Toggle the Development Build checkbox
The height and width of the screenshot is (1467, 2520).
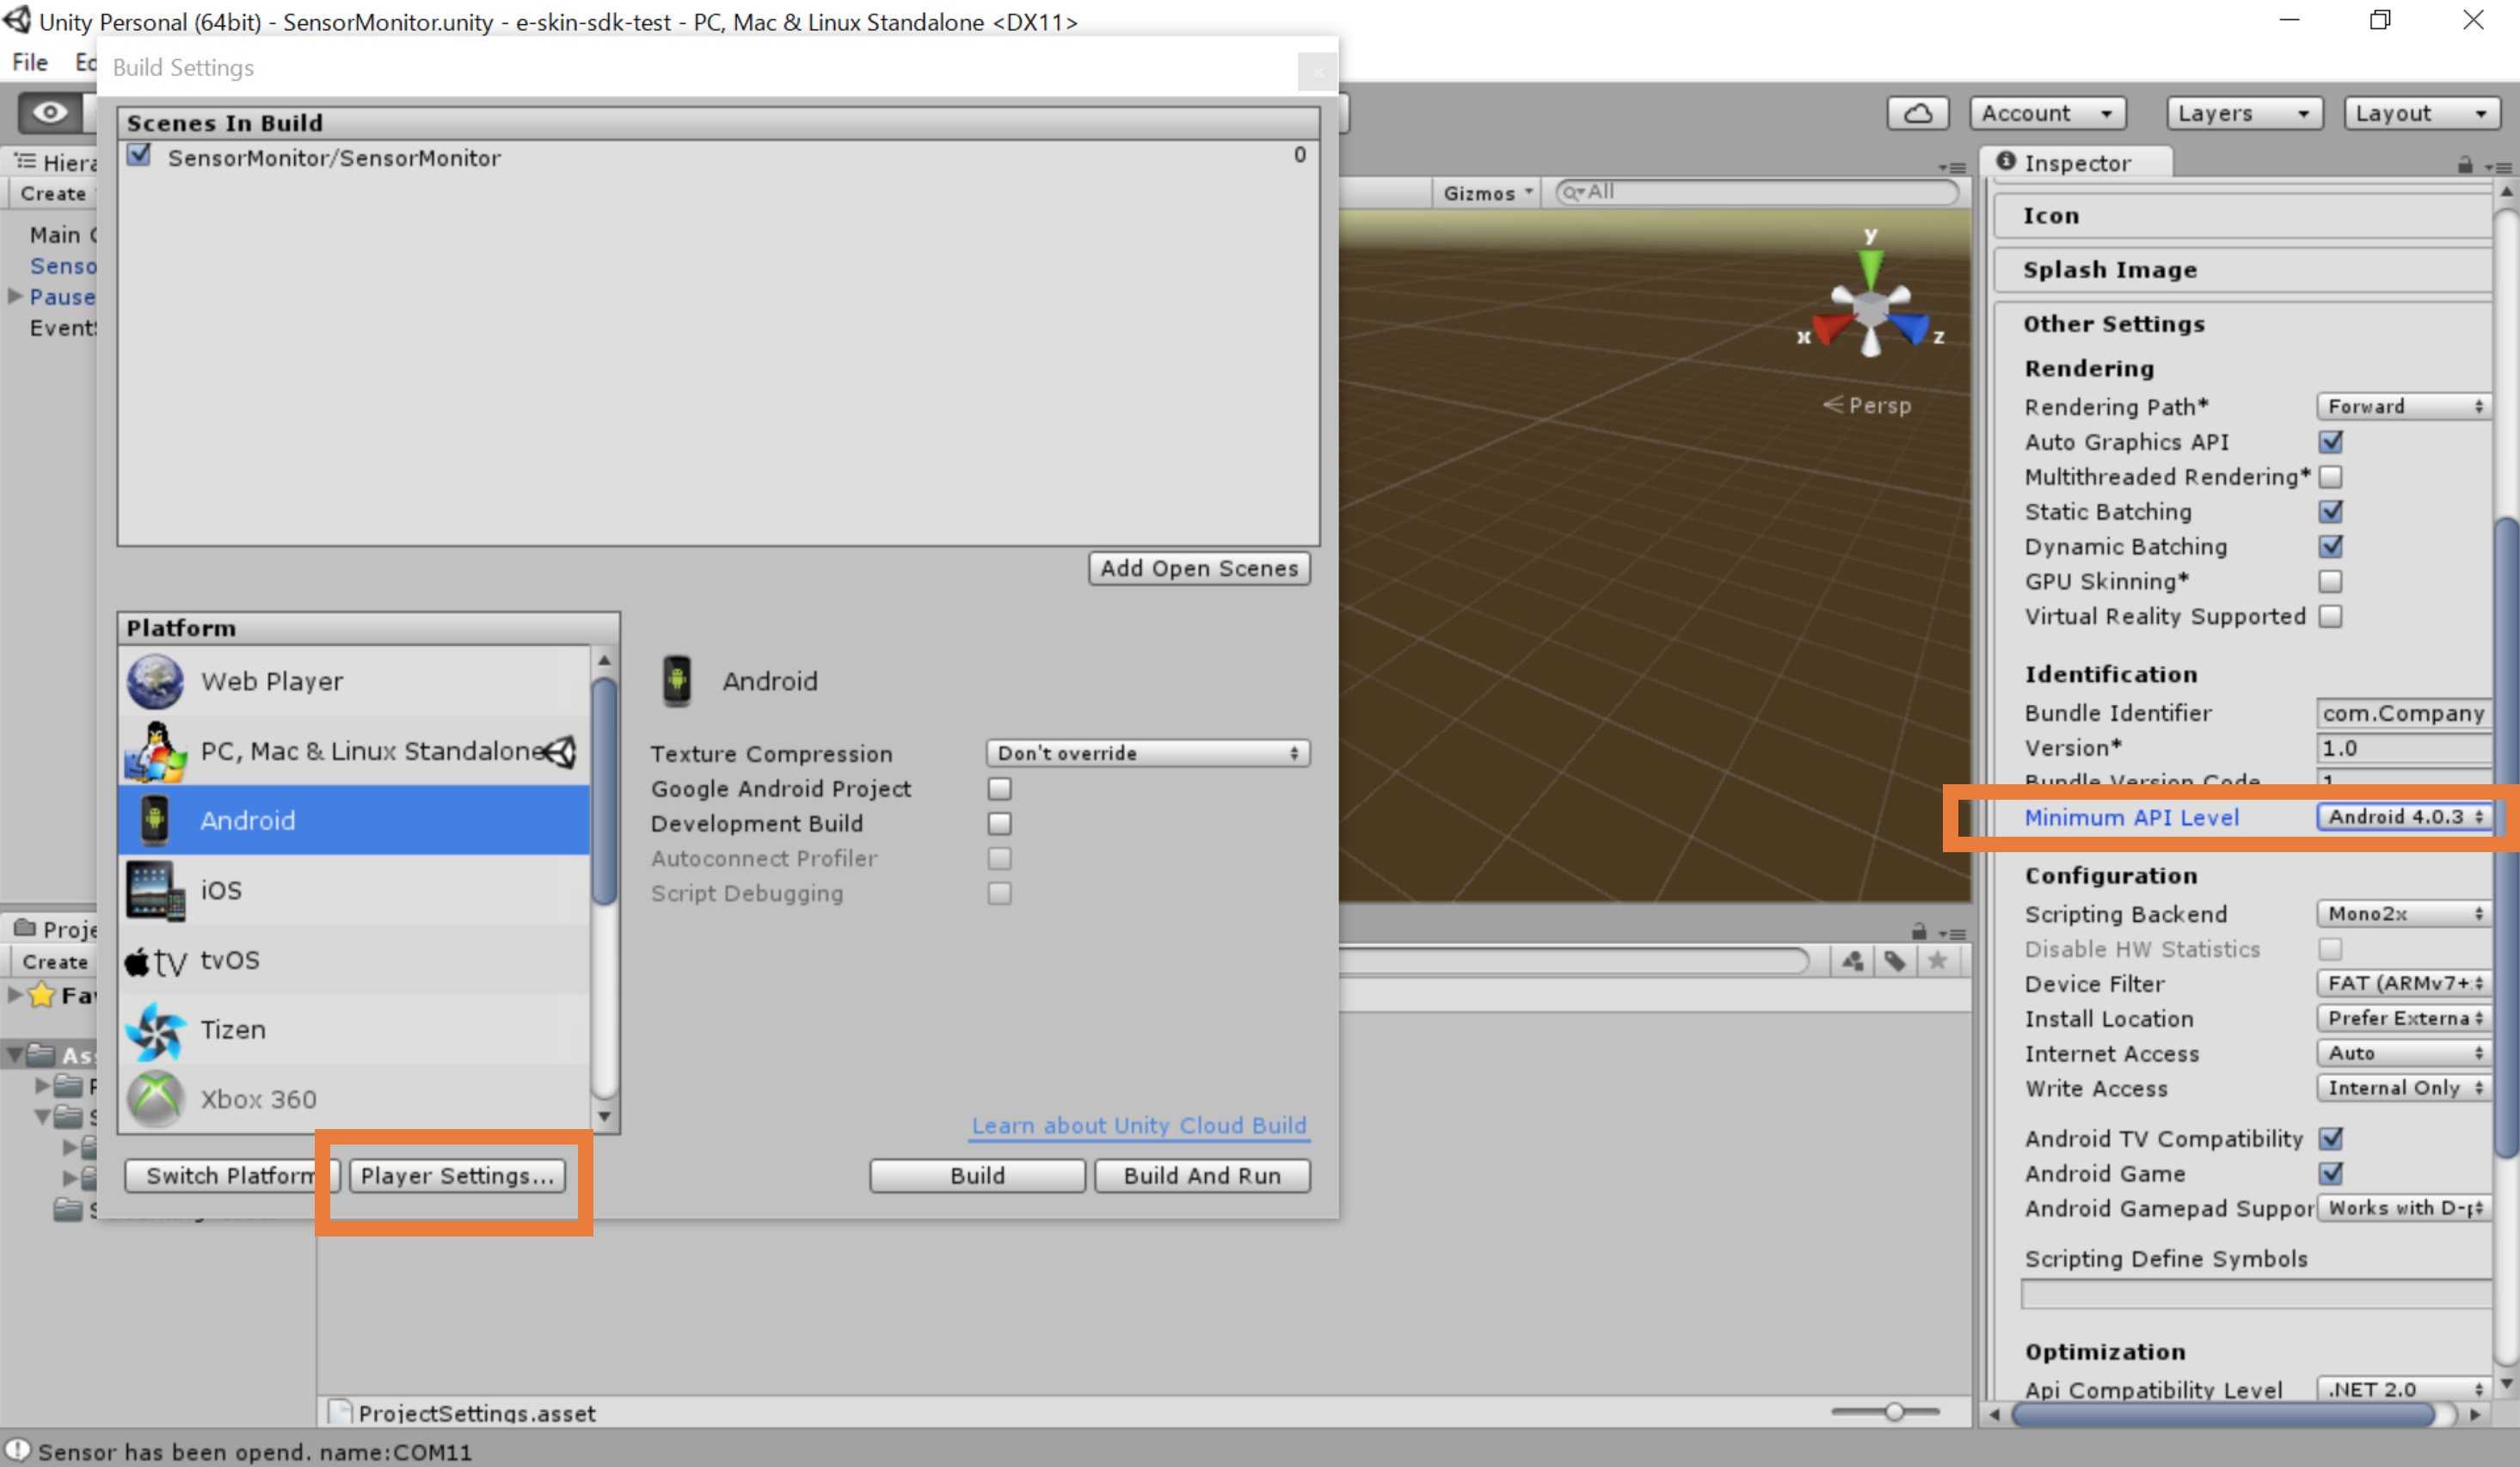pyautogui.click(x=999, y=823)
